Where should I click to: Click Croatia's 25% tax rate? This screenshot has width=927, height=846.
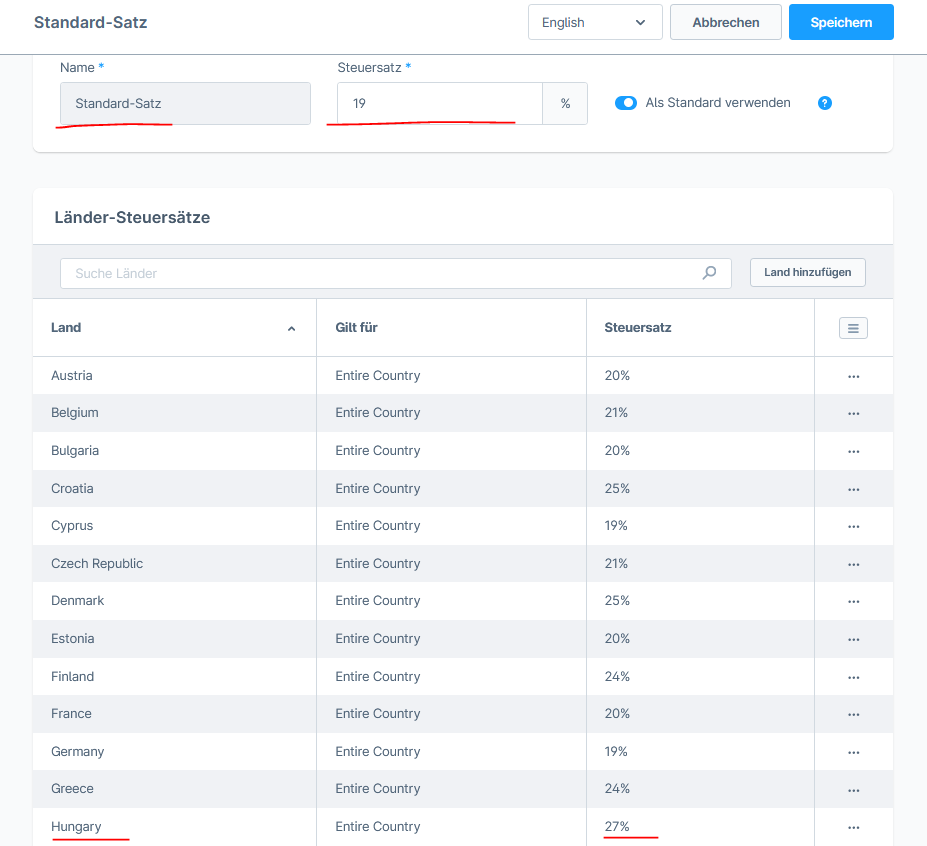[x=617, y=488]
